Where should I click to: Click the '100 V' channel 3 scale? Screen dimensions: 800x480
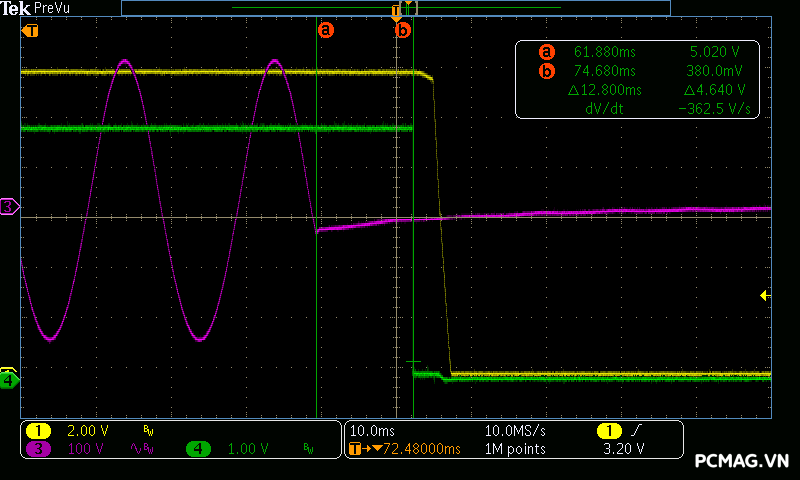point(85,449)
